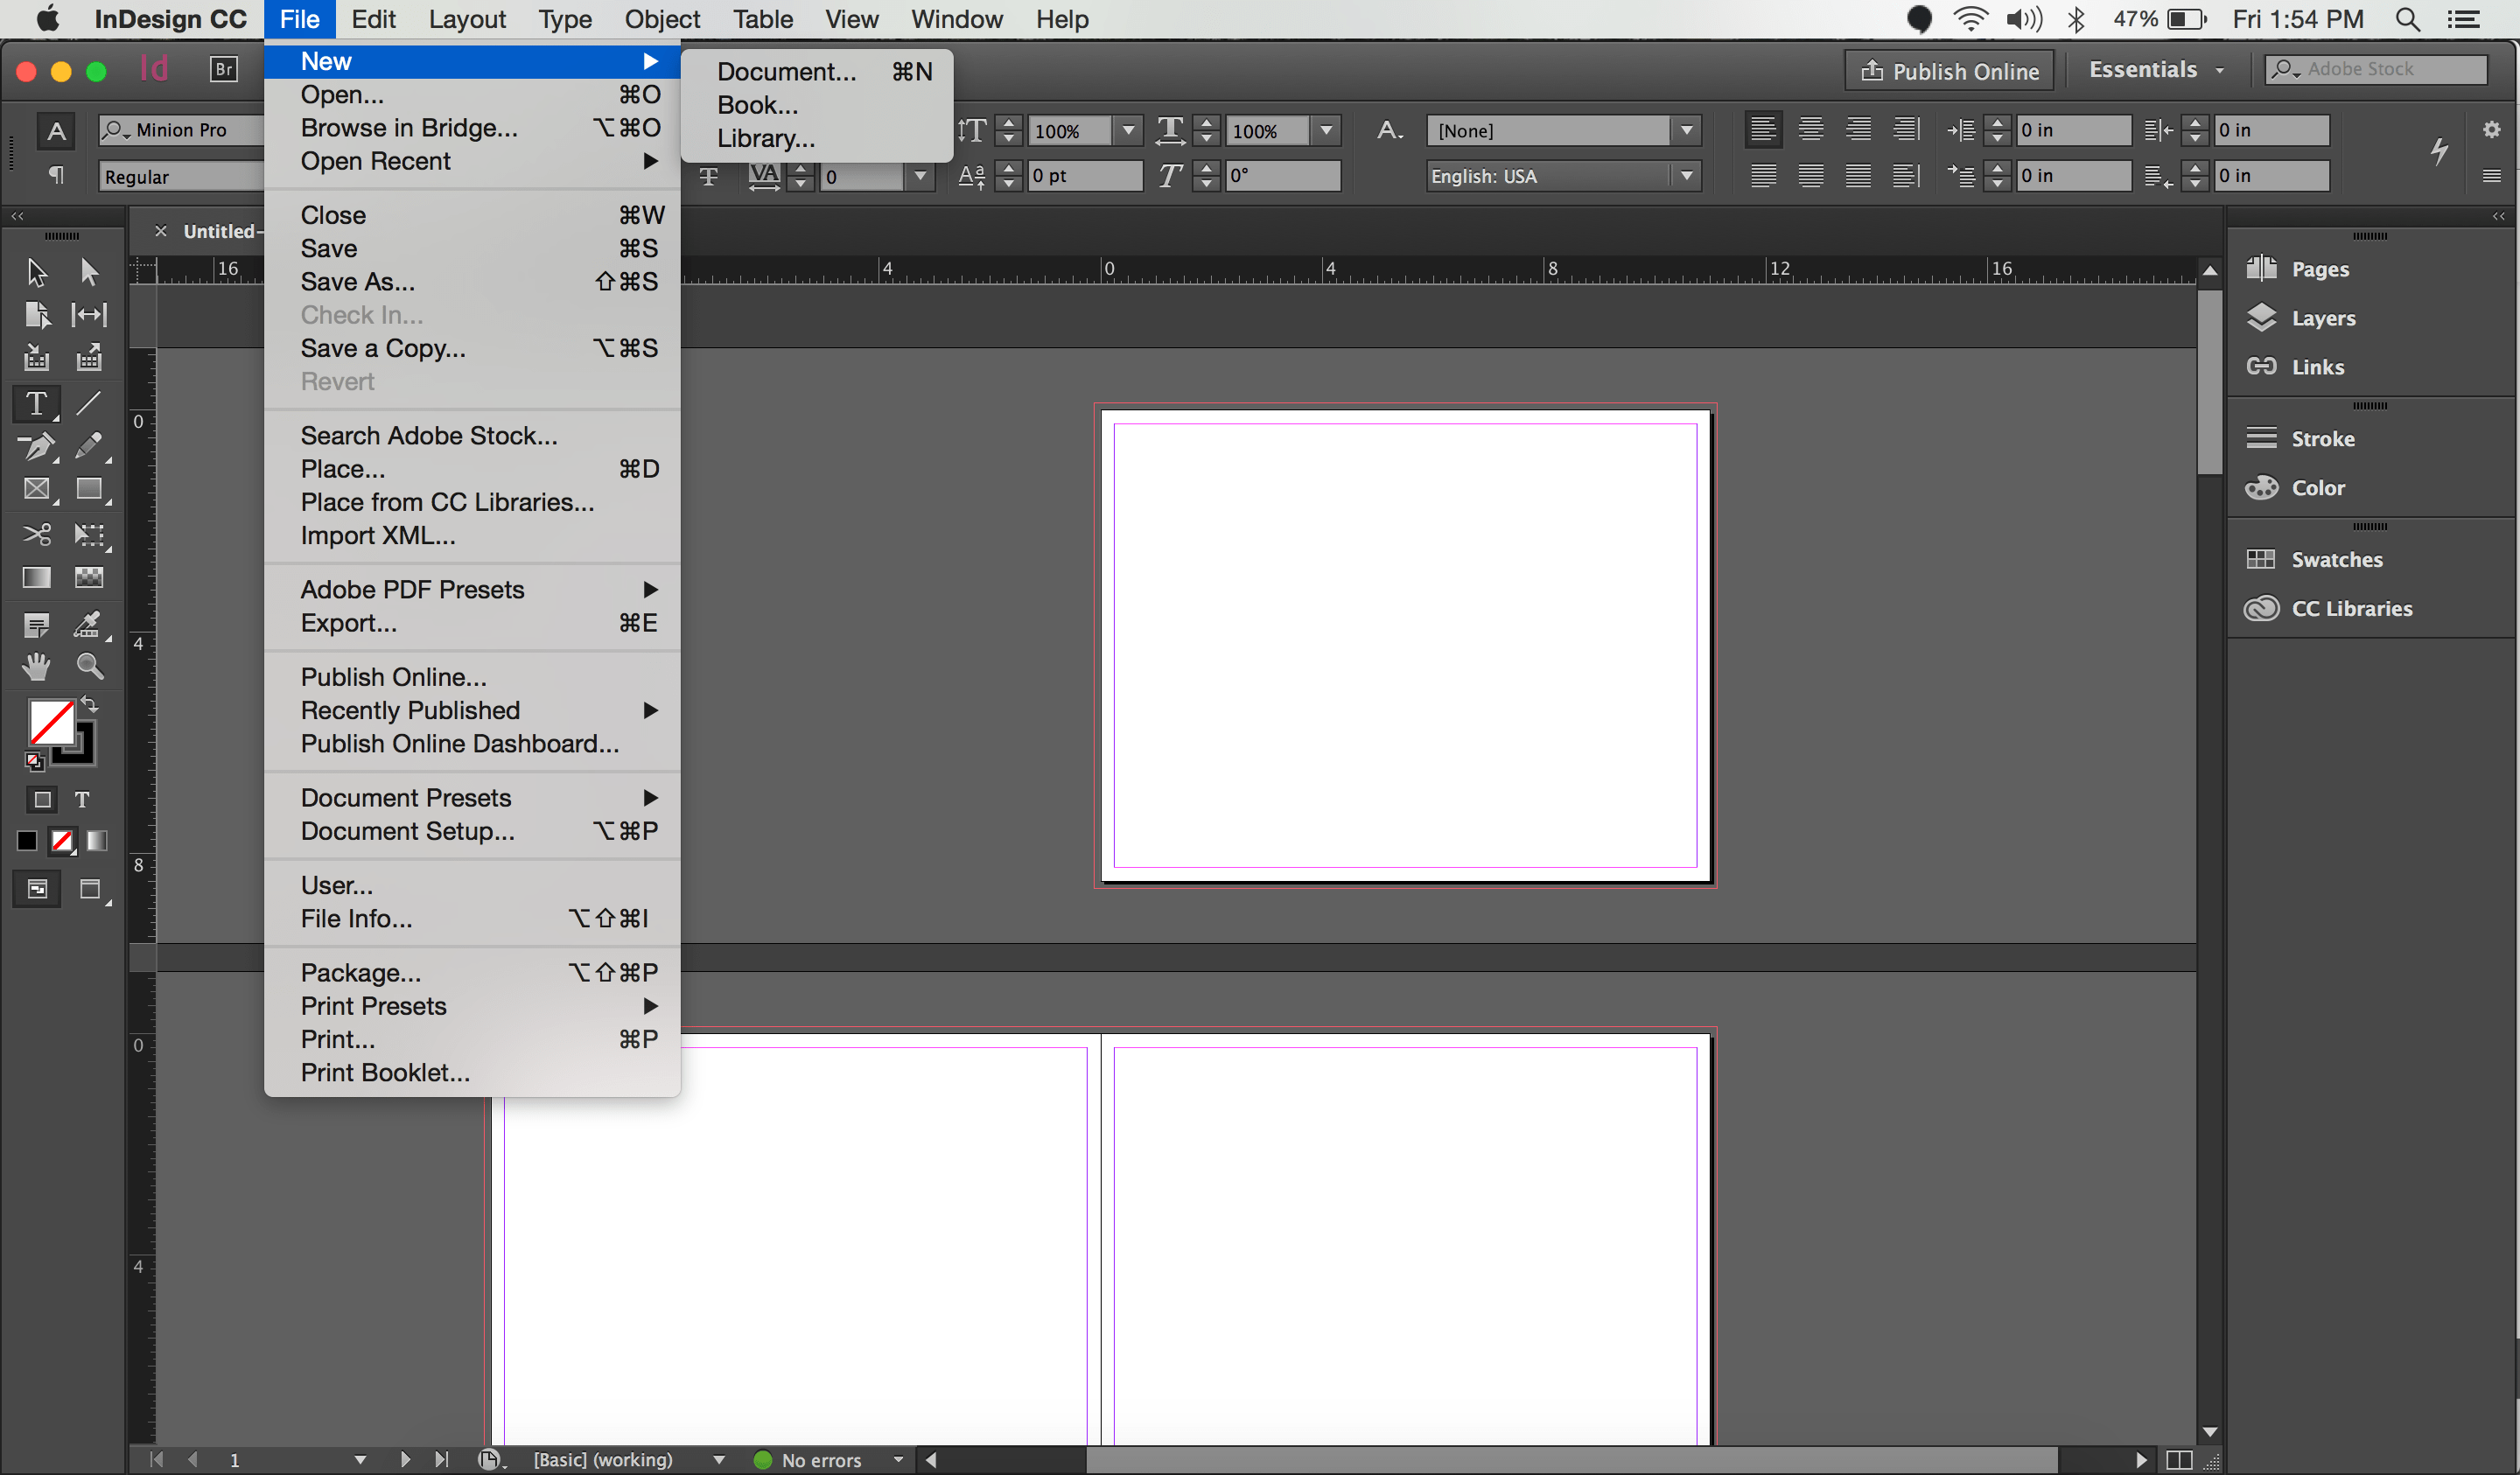Viewport: 2520px width, 1475px height.
Task: Open the Layers panel
Action: [2321, 318]
